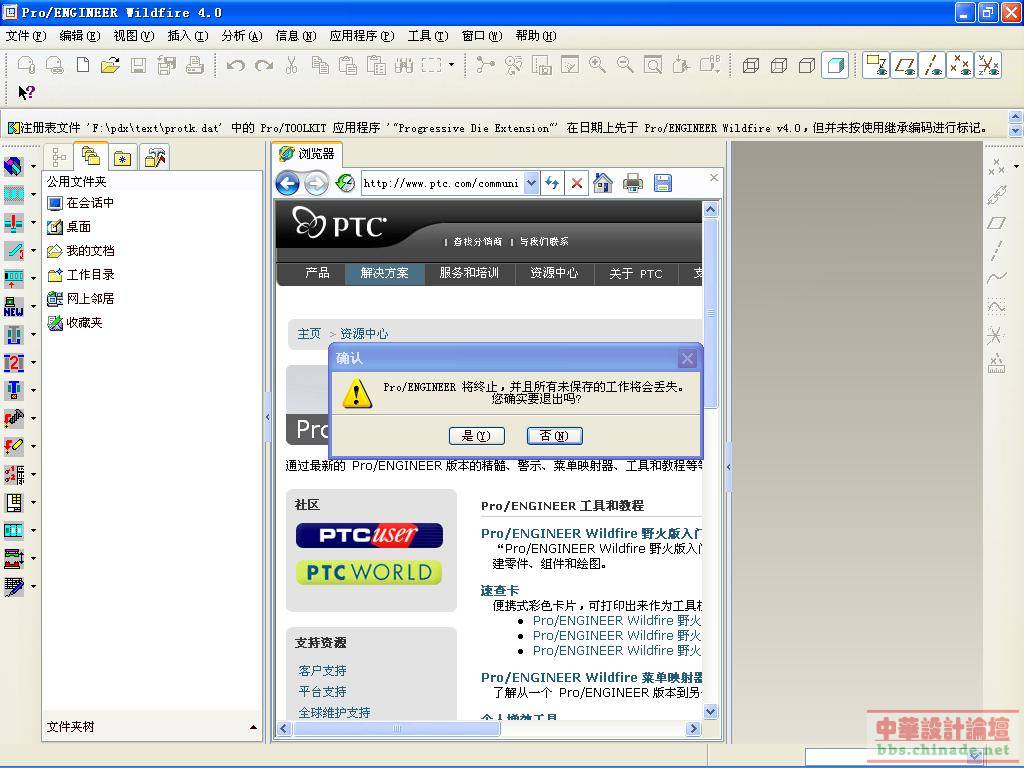The image size is (1024, 768).
Task: Open the 编辑(E) menu
Action: pyautogui.click(x=80, y=36)
